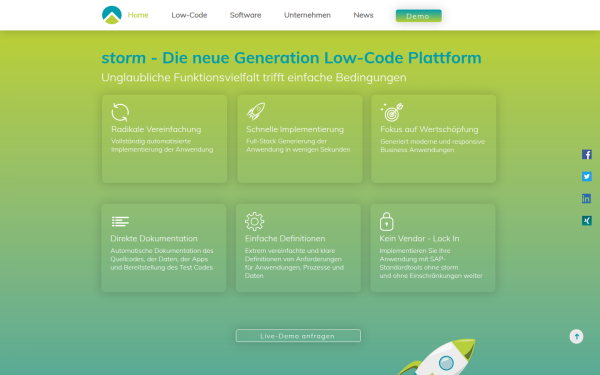
Task: Click the storm logo in the header
Action: [x=112, y=15]
